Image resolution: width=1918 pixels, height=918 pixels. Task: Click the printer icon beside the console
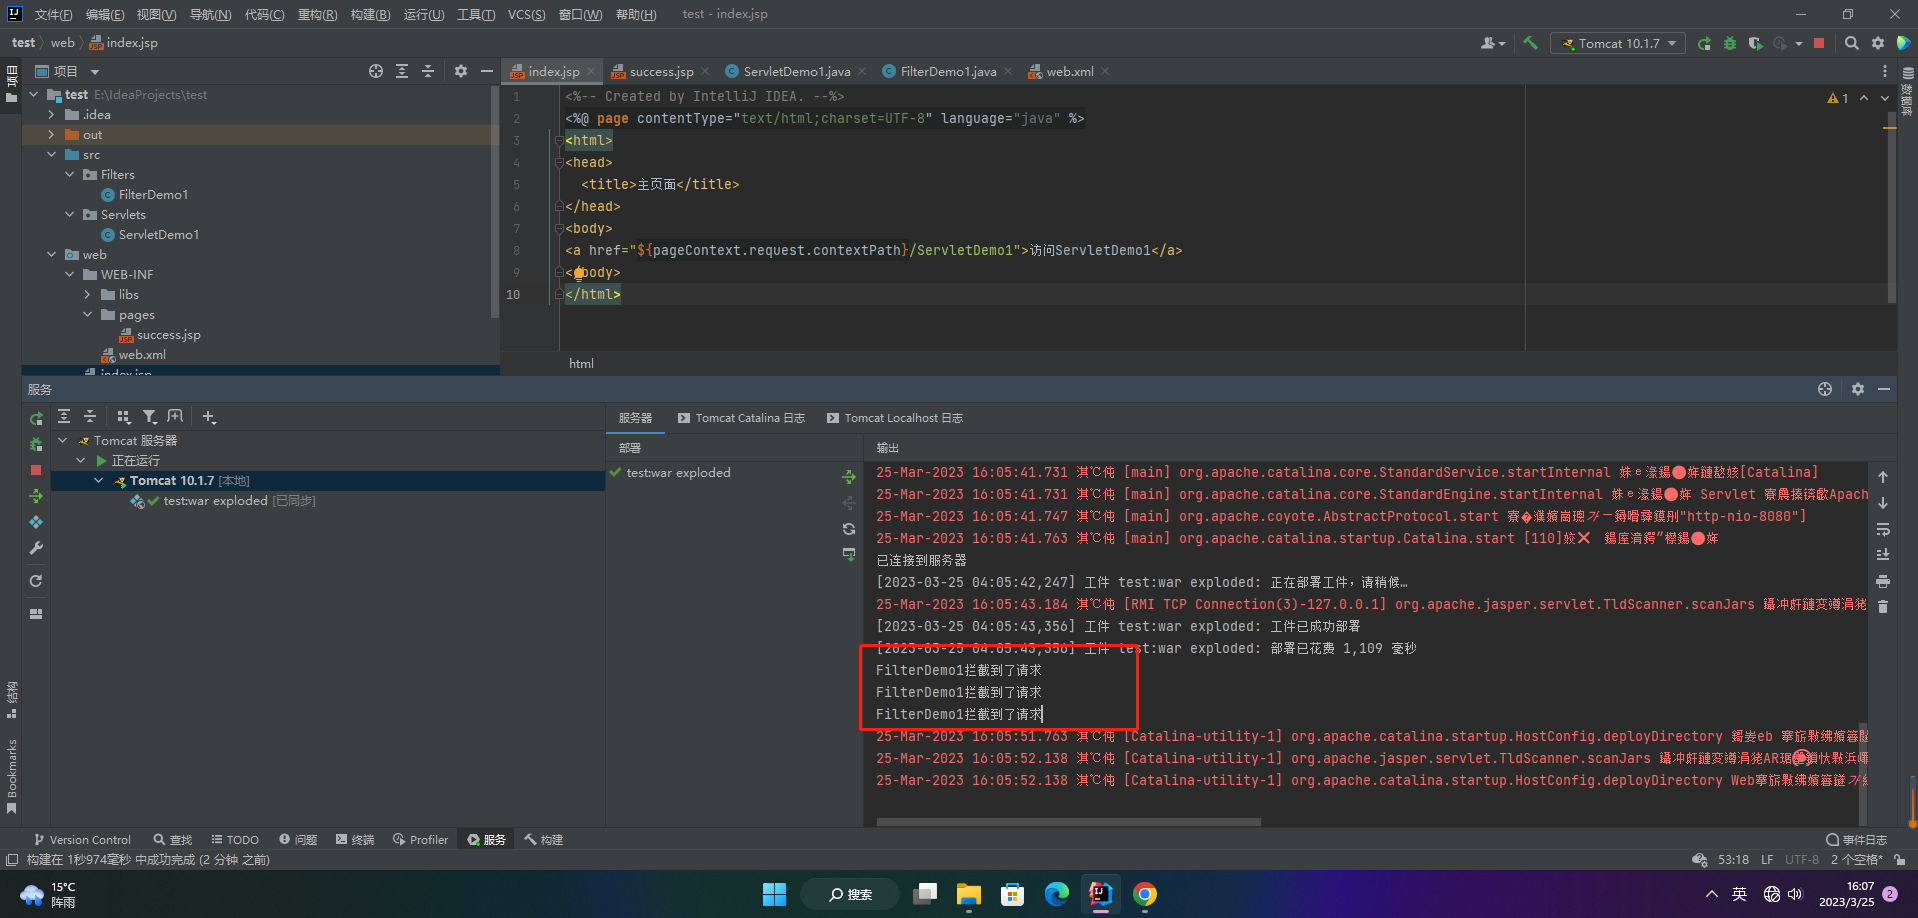coord(1883,581)
